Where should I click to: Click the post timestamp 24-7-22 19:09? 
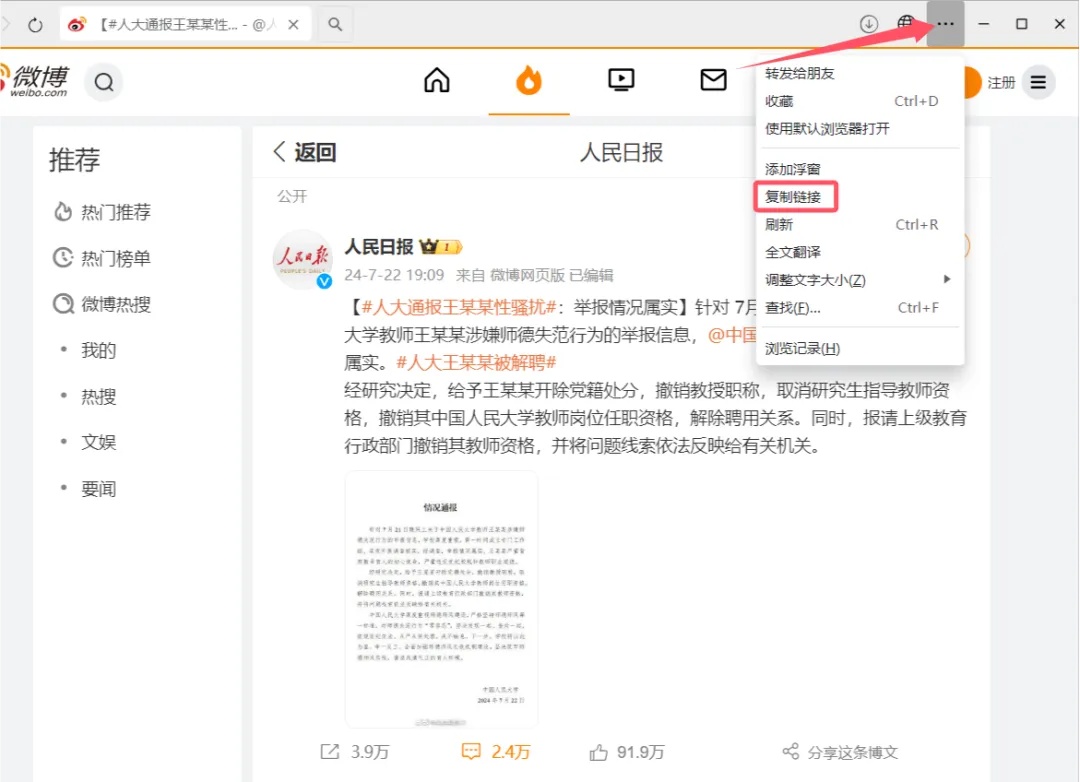coord(394,276)
